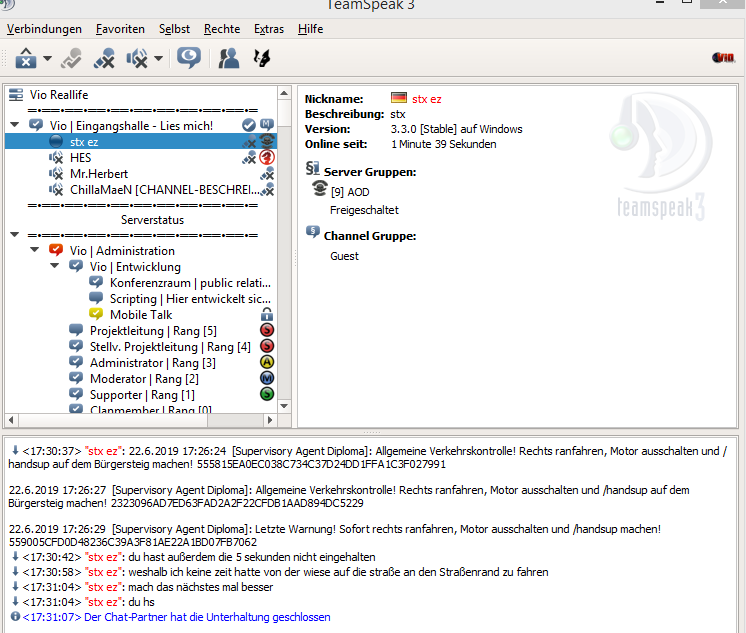Open the dropdown arrow beside the connect icon
Image resolution: width=746 pixels, height=633 pixels.
pos(48,59)
